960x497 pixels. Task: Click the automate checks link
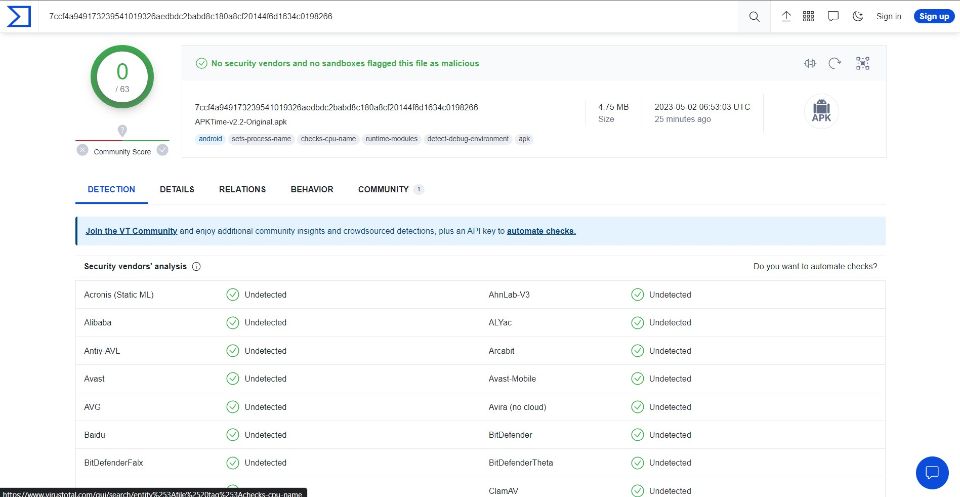pyautogui.click(x=541, y=231)
